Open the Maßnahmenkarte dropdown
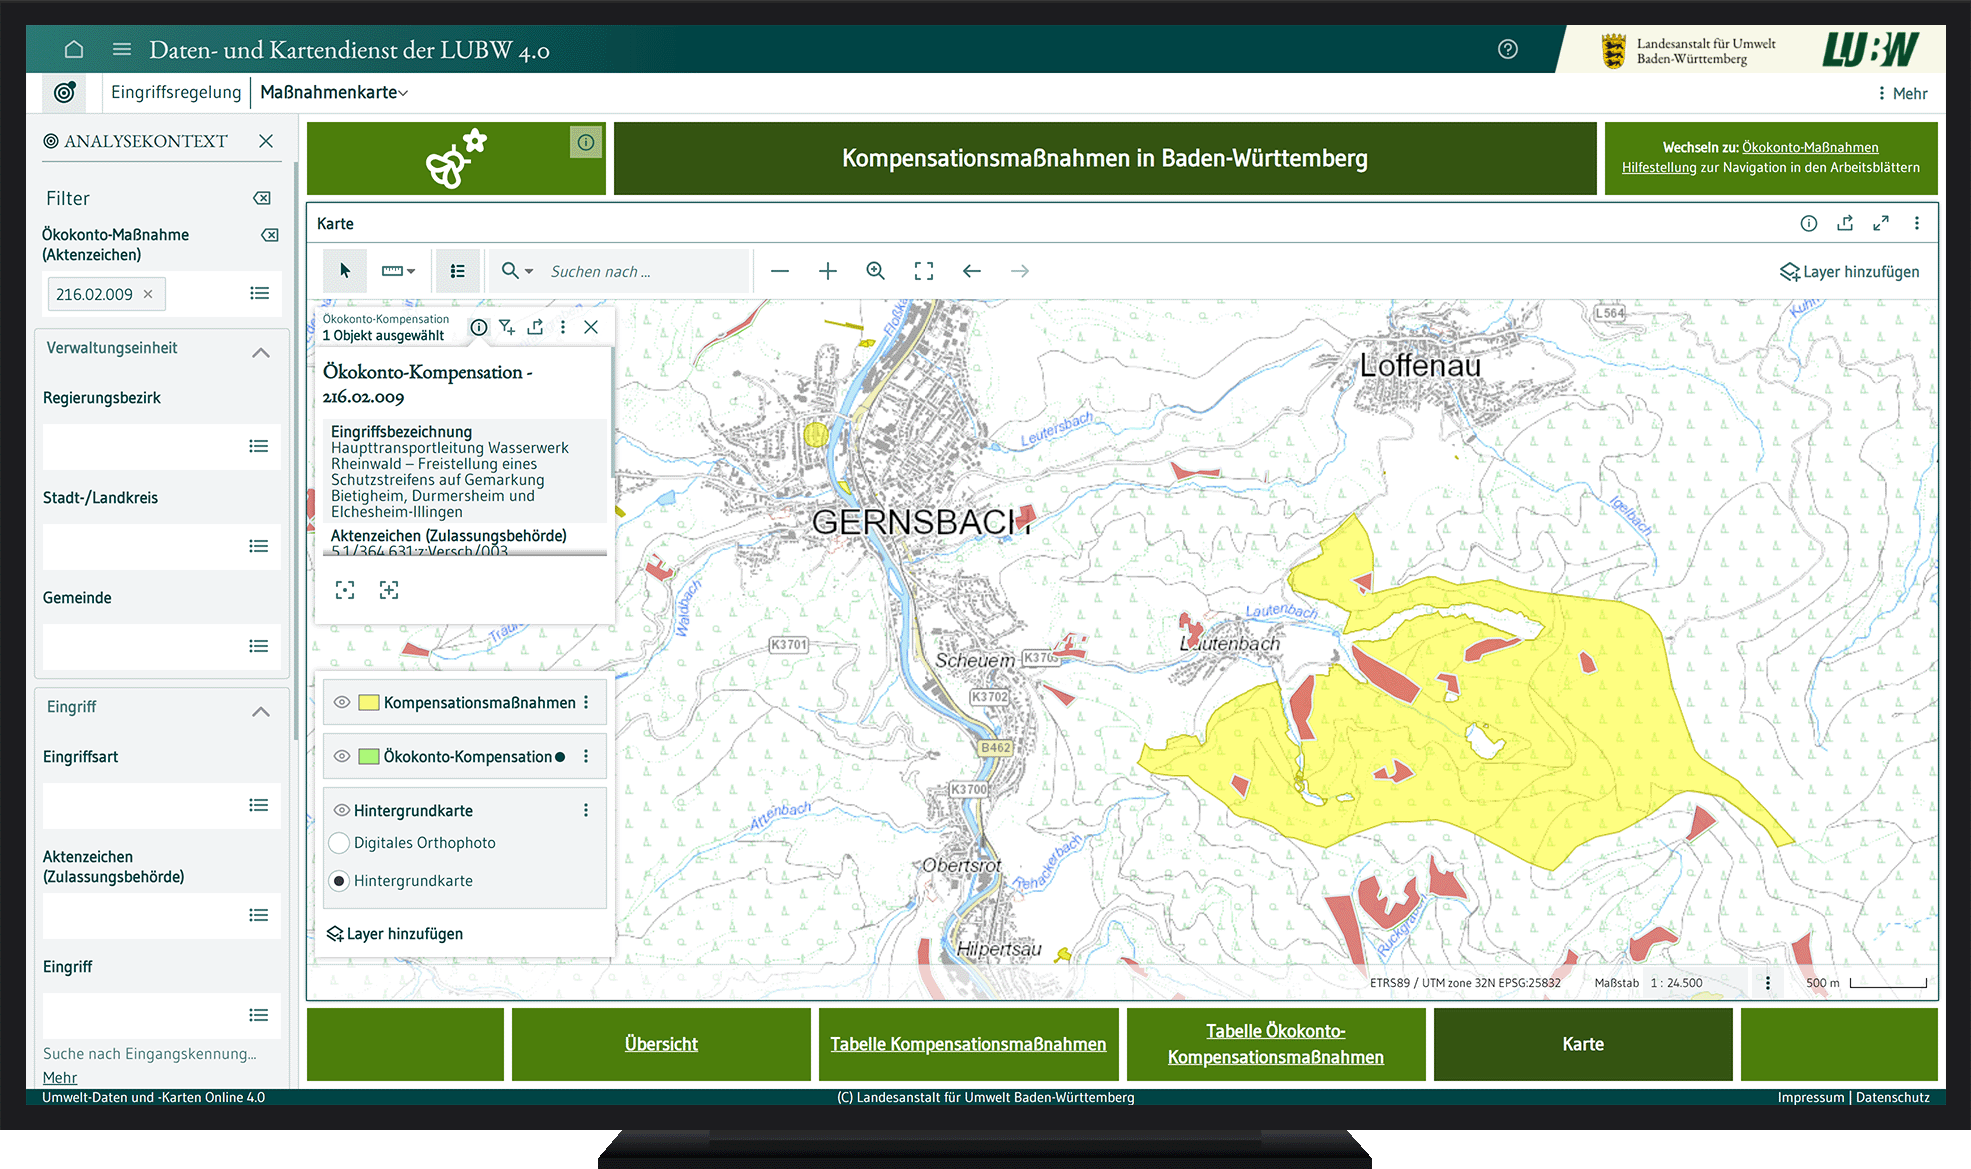The image size is (1971, 1169). pyautogui.click(x=334, y=92)
